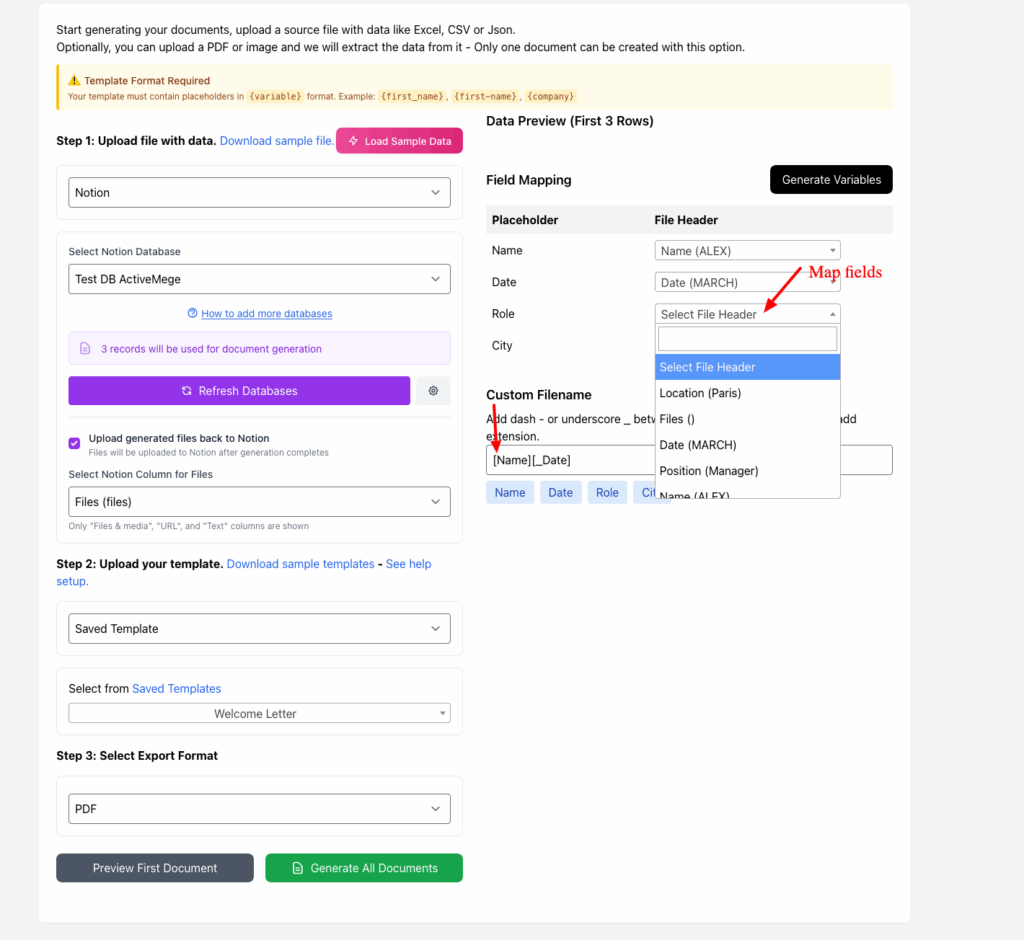Select Position (Manager) option in list
The height and width of the screenshot is (940, 1024).
click(709, 471)
